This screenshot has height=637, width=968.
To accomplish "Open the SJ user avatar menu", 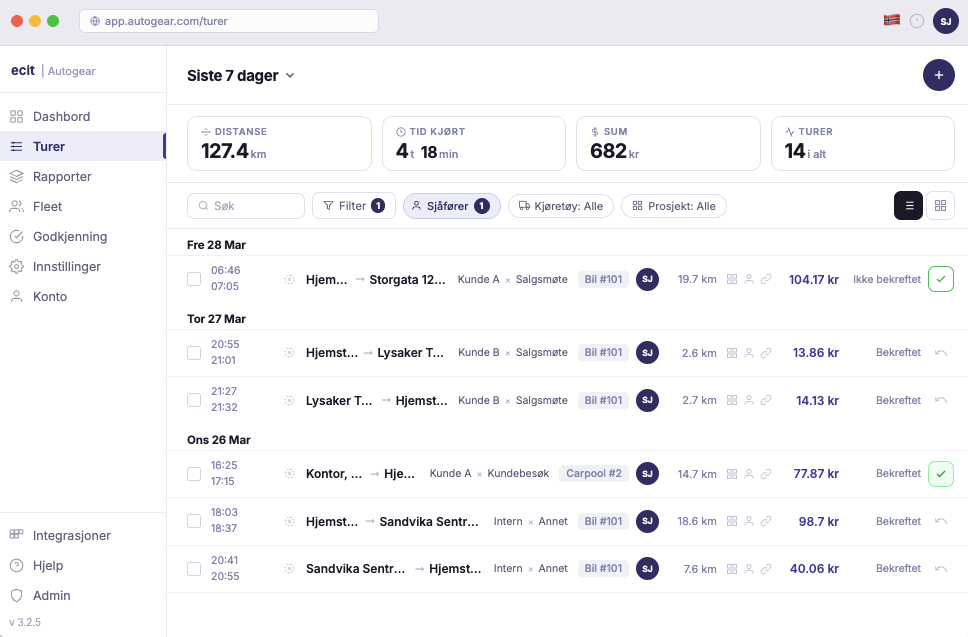I will tap(945, 20).
